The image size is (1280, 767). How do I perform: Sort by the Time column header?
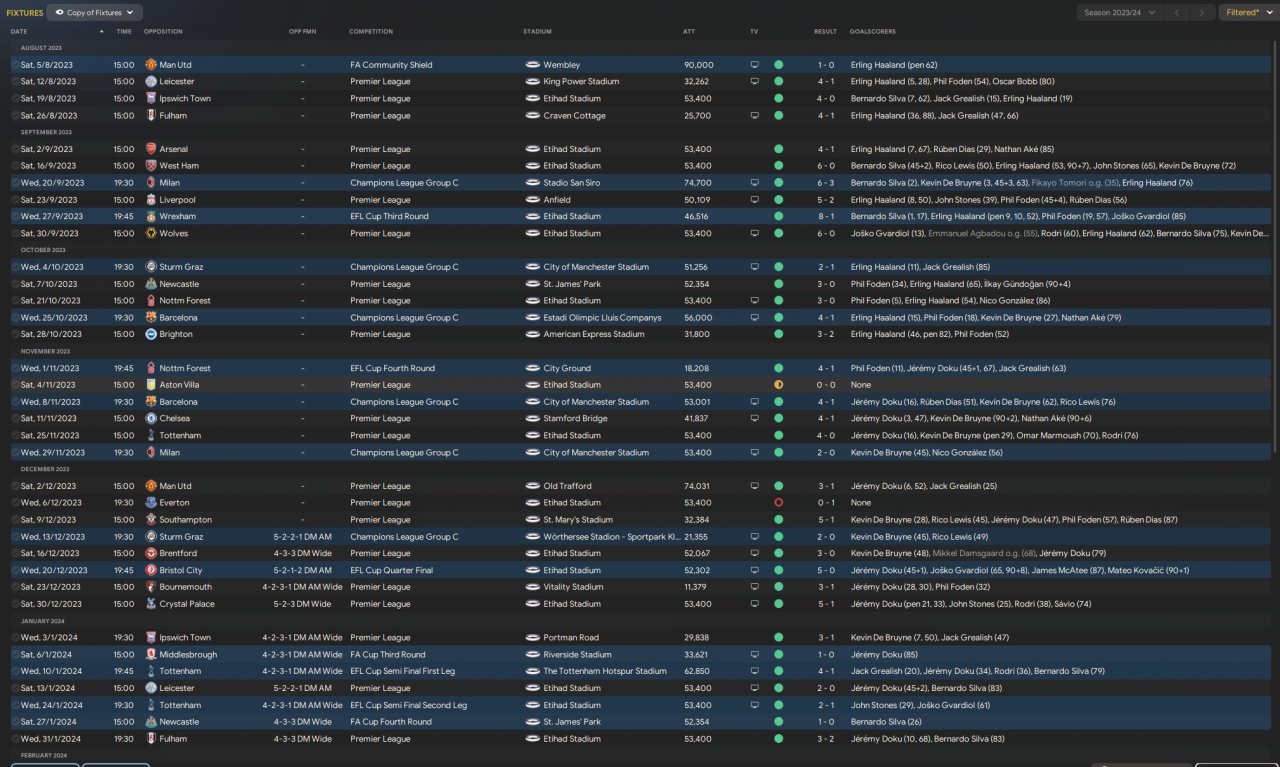[123, 31]
